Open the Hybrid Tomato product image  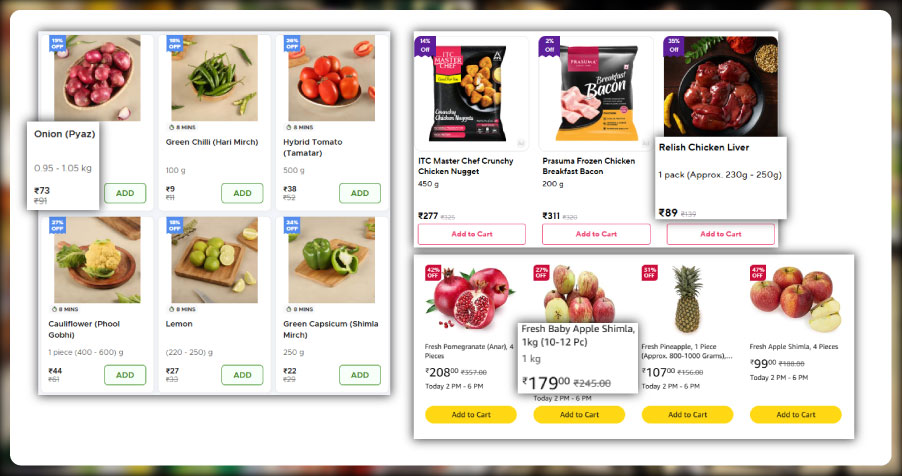coord(331,78)
